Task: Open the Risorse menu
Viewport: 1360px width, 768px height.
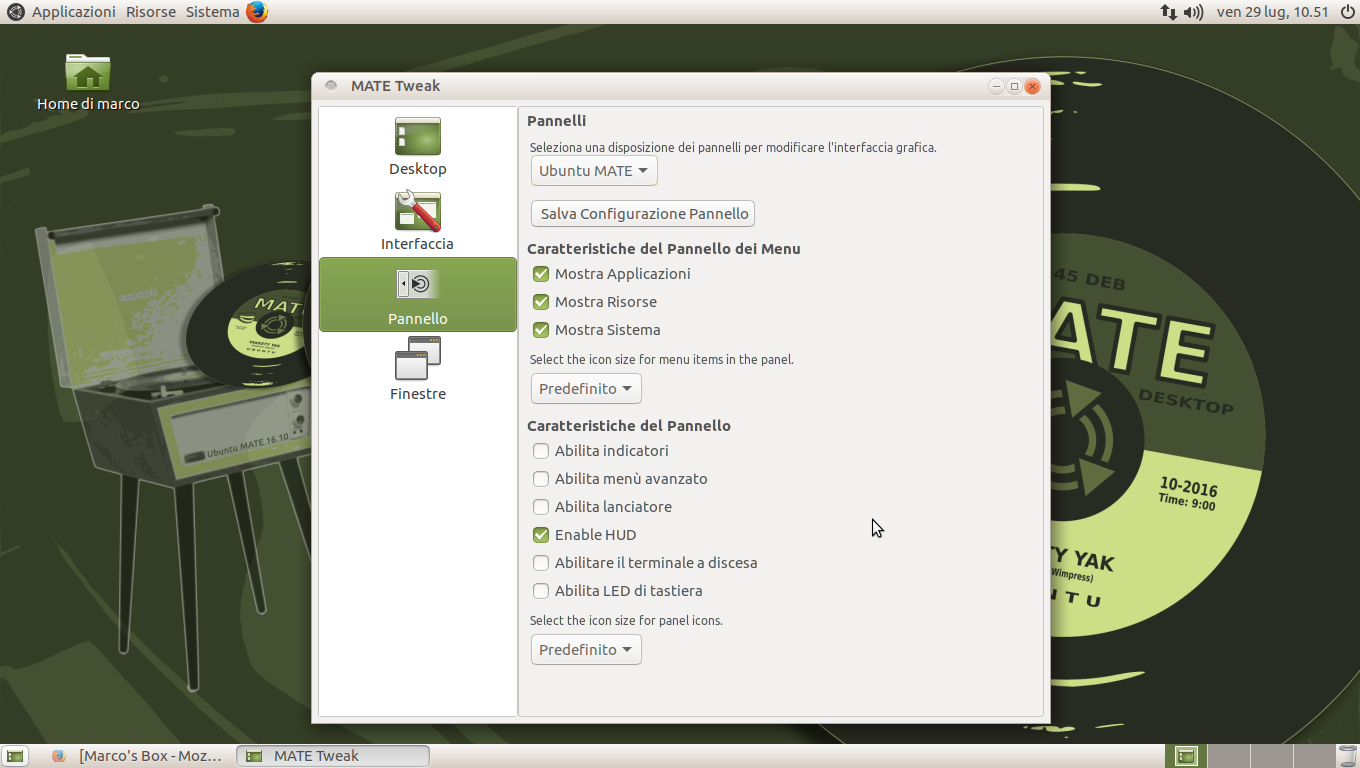Action: [151, 12]
